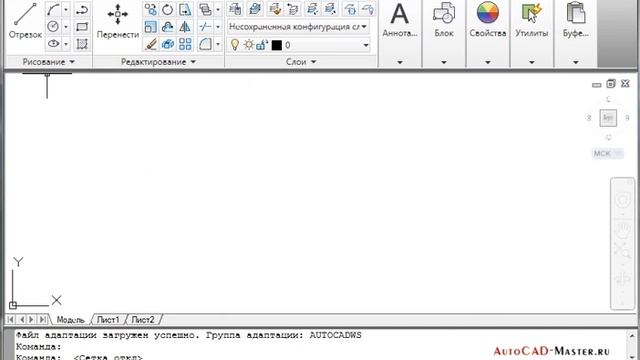Select the Ellipse drawing tool
Screen dimensions: 640x360
click(53, 44)
